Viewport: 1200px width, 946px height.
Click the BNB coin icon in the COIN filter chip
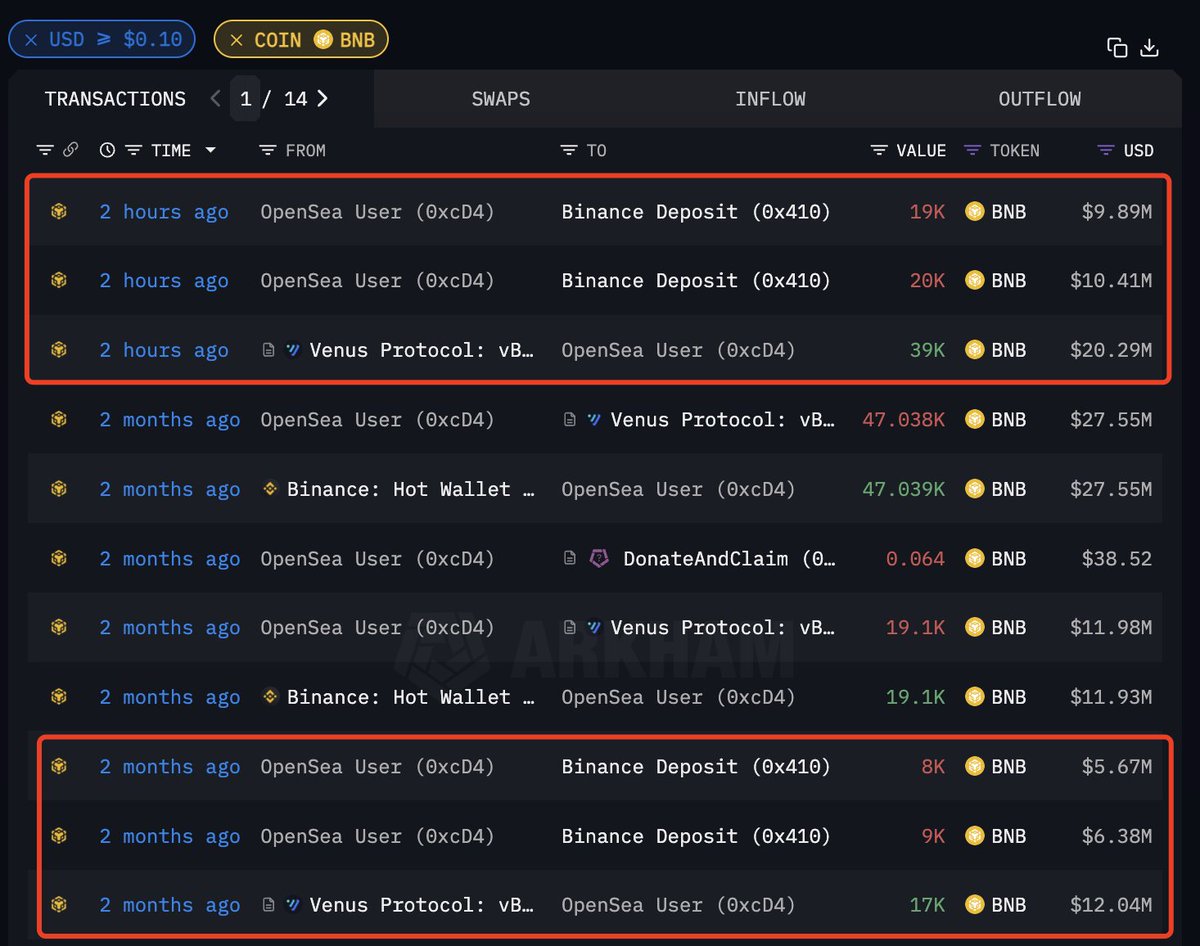point(323,40)
